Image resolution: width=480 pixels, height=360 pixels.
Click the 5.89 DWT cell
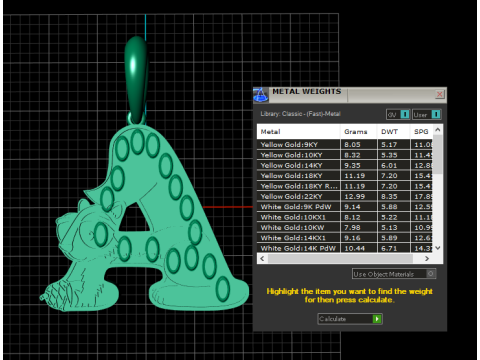(x=394, y=238)
